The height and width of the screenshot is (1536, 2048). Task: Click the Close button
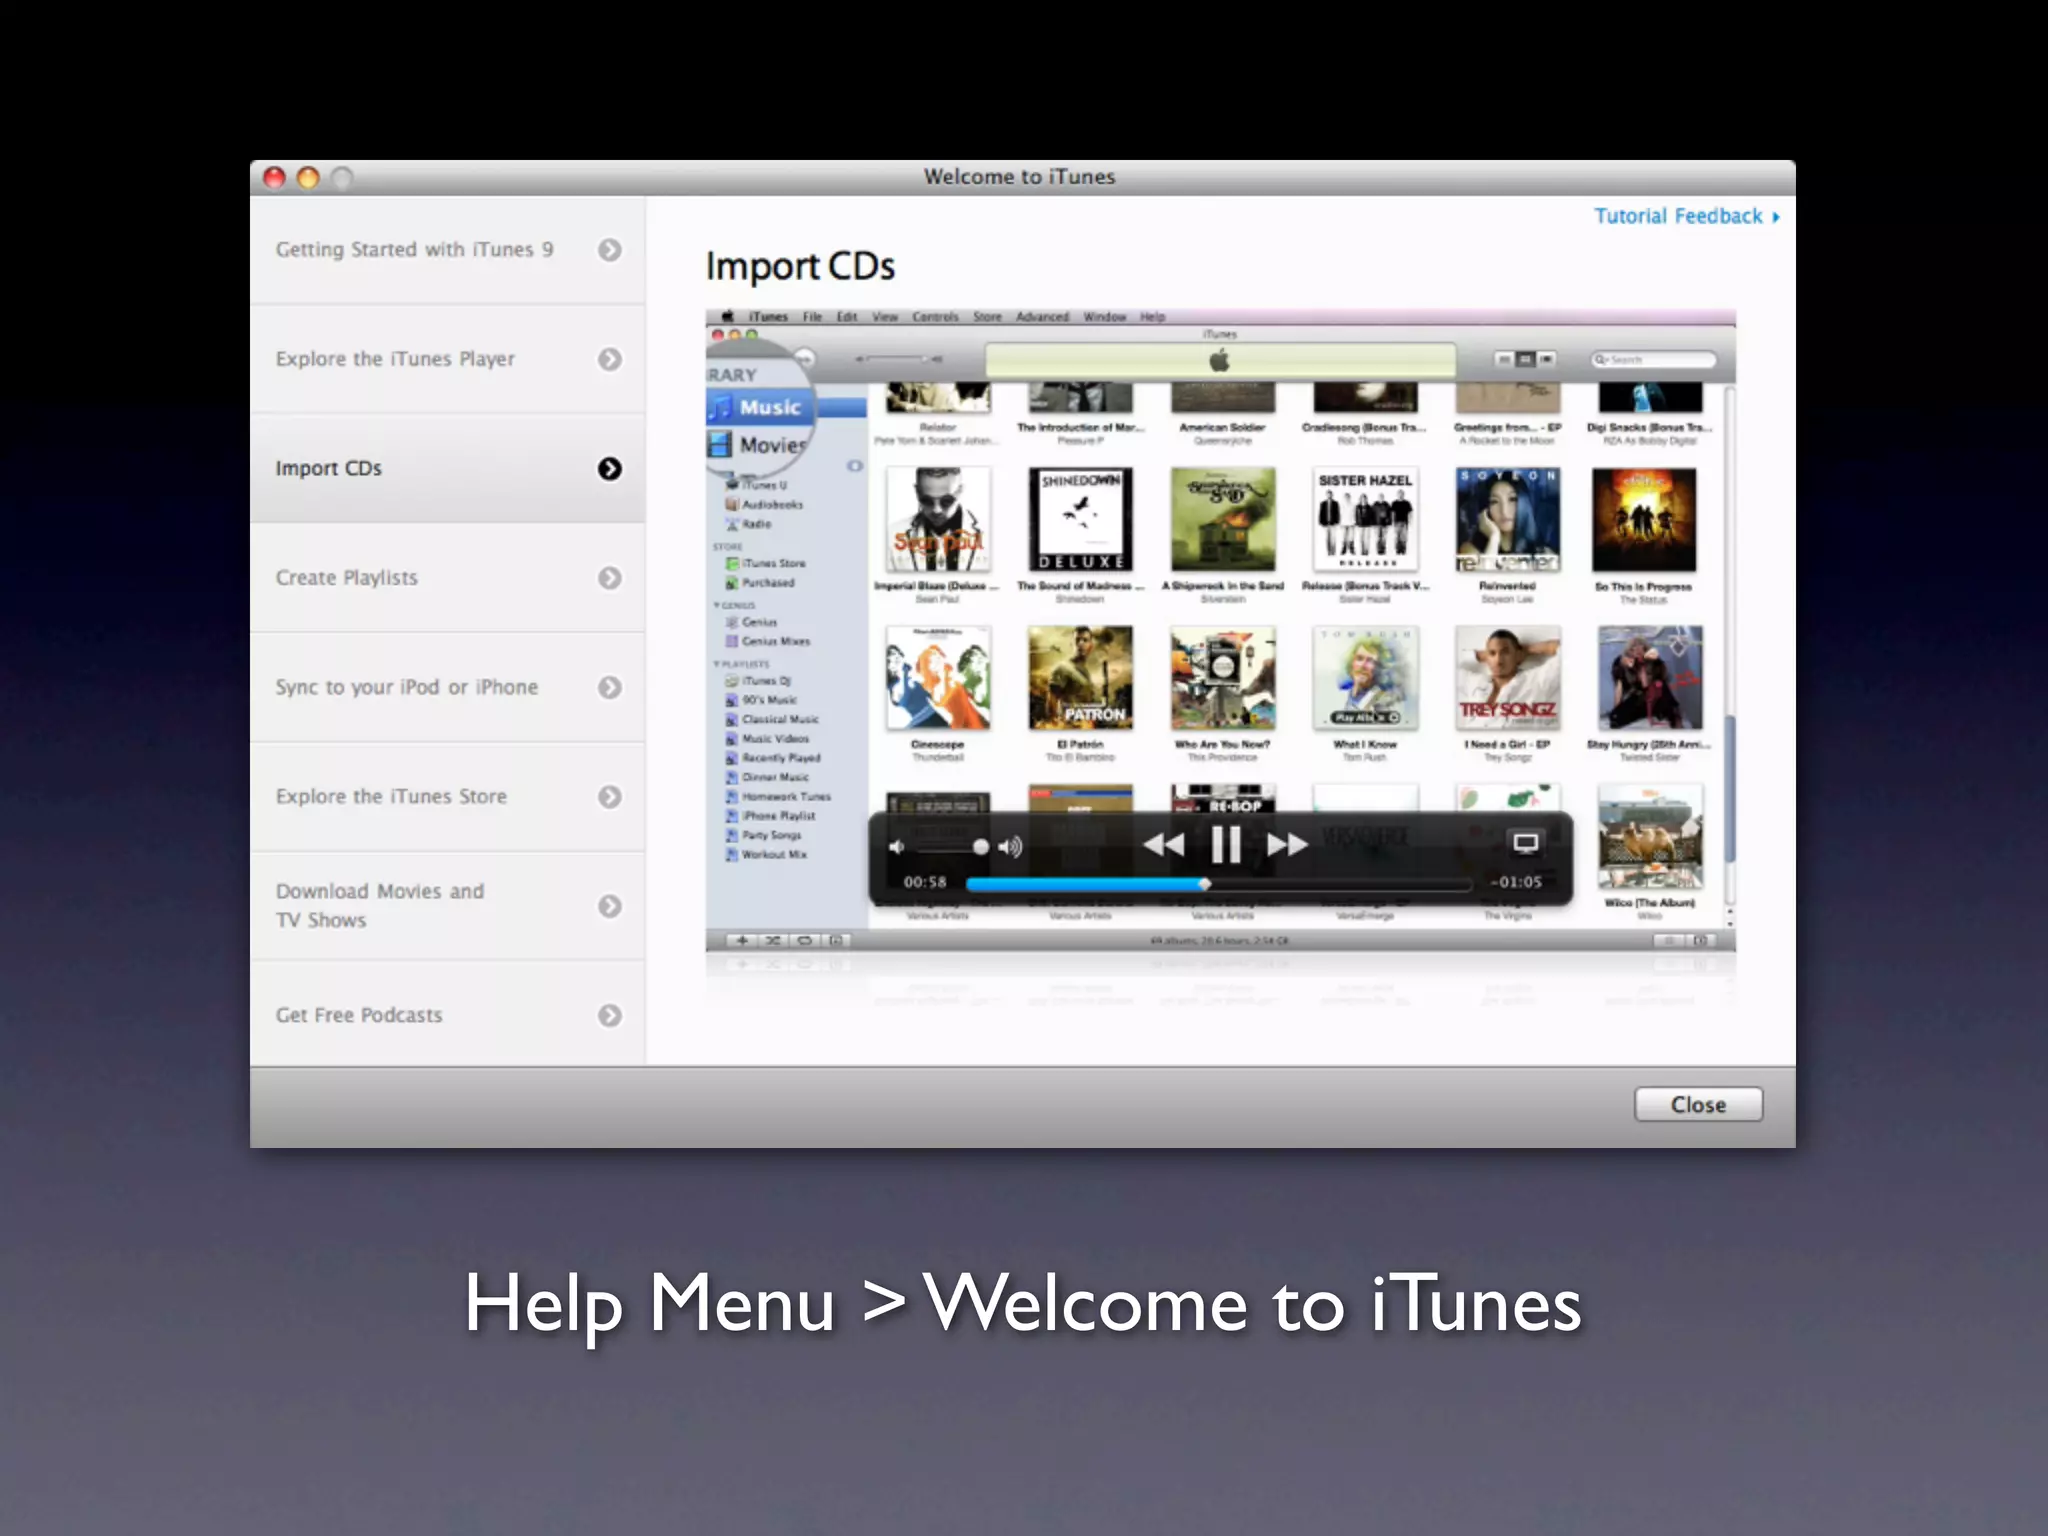[x=1698, y=1105]
